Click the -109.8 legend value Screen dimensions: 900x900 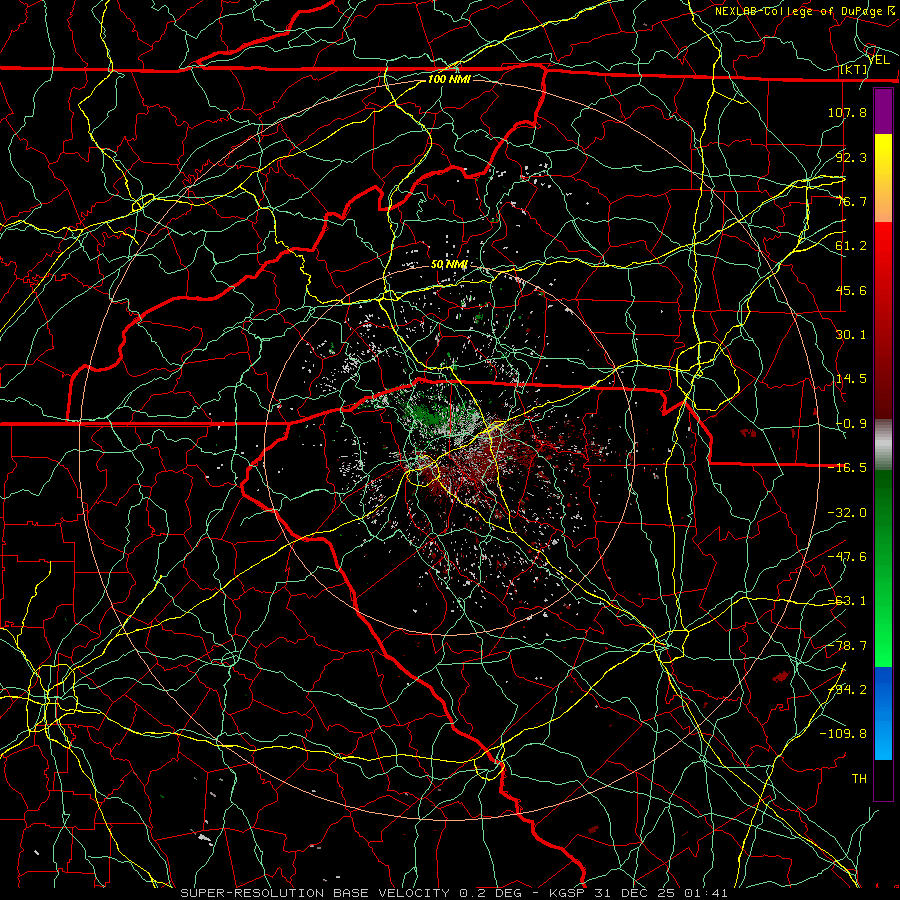843,734
